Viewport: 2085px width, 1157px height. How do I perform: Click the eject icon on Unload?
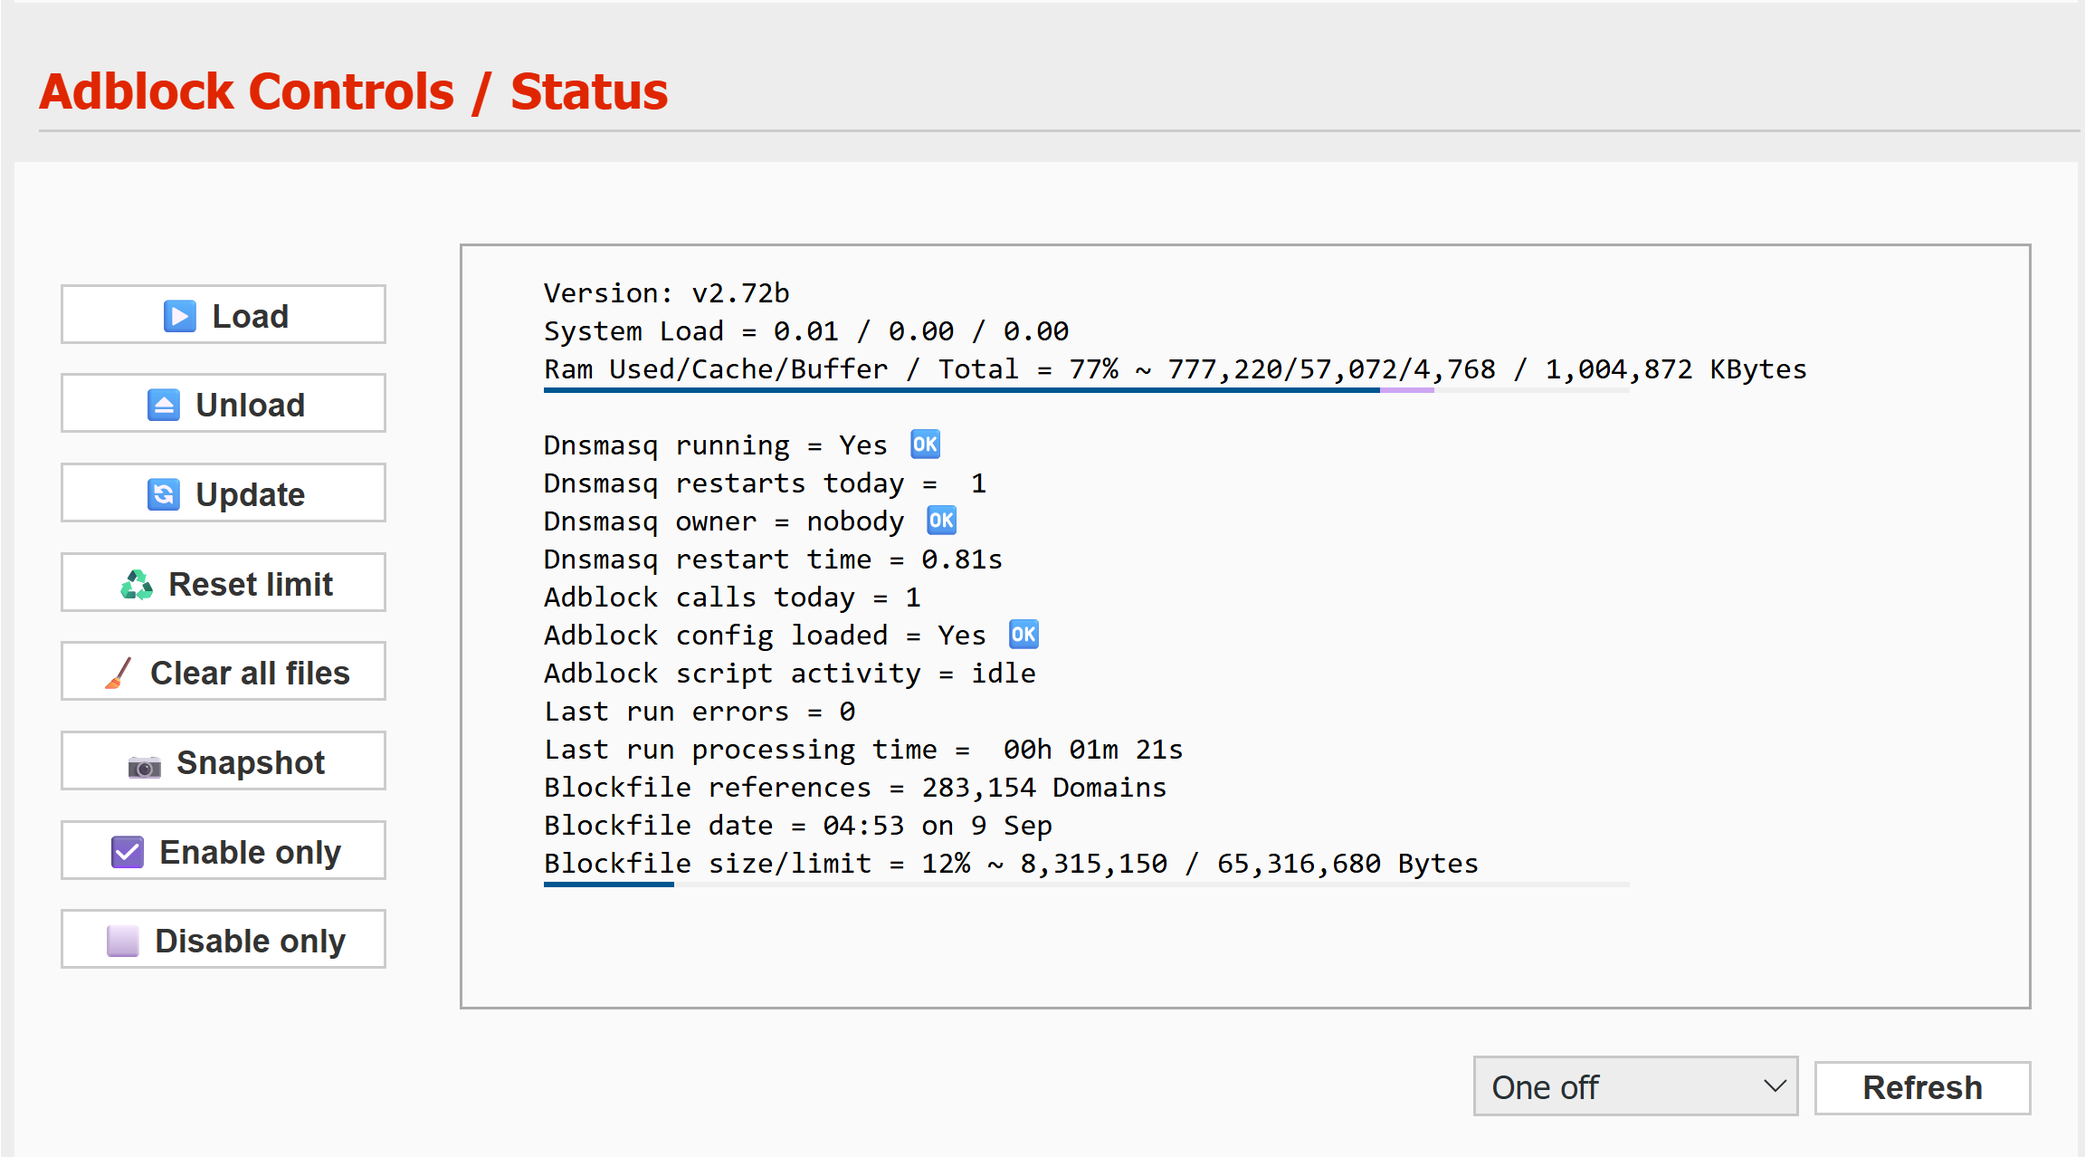click(164, 405)
